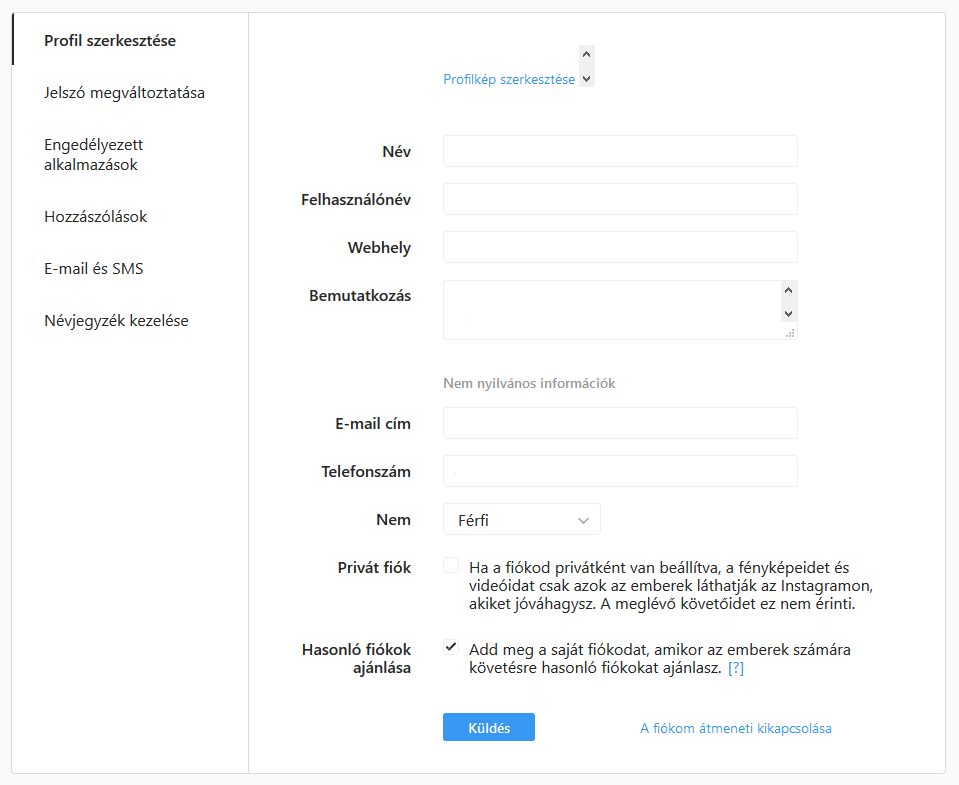This screenshot has width=959, height=785.
Task: Click the Bemutatkozás textarea resize grip
Action: coord(790,333)
